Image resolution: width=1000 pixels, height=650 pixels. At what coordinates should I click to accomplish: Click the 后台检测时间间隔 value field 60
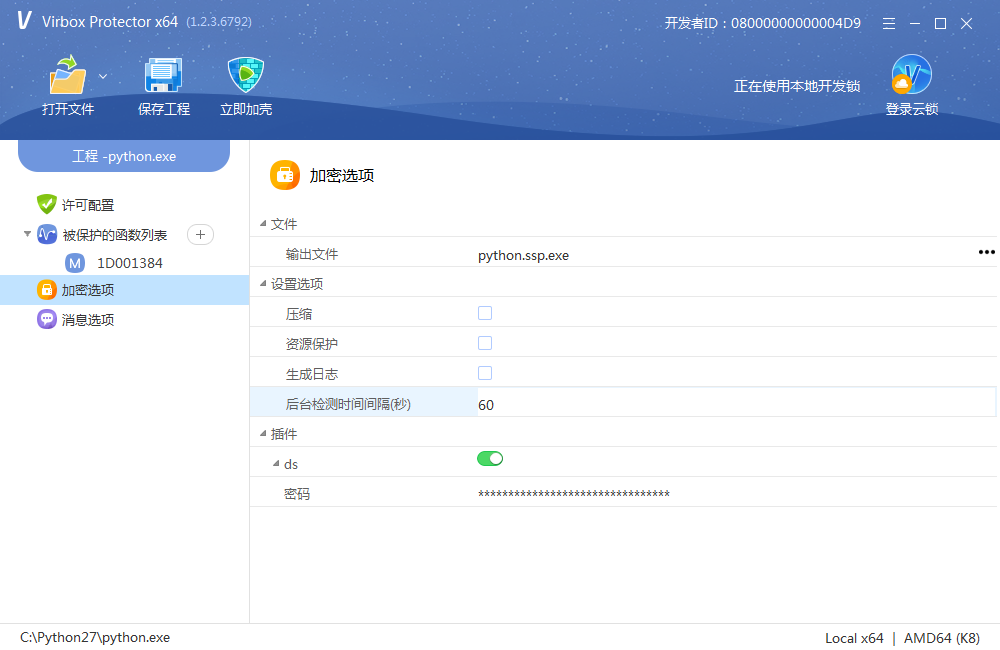pos(736,404)
